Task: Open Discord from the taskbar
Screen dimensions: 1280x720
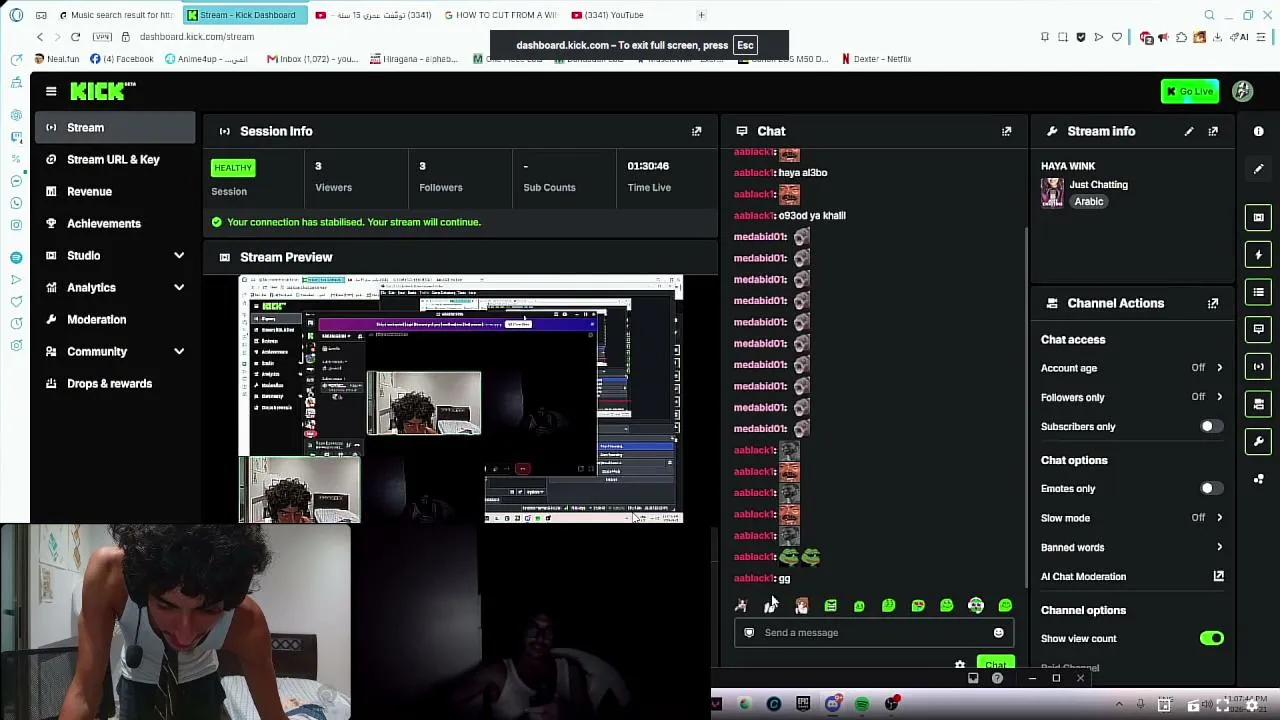Action: [833, 704]
